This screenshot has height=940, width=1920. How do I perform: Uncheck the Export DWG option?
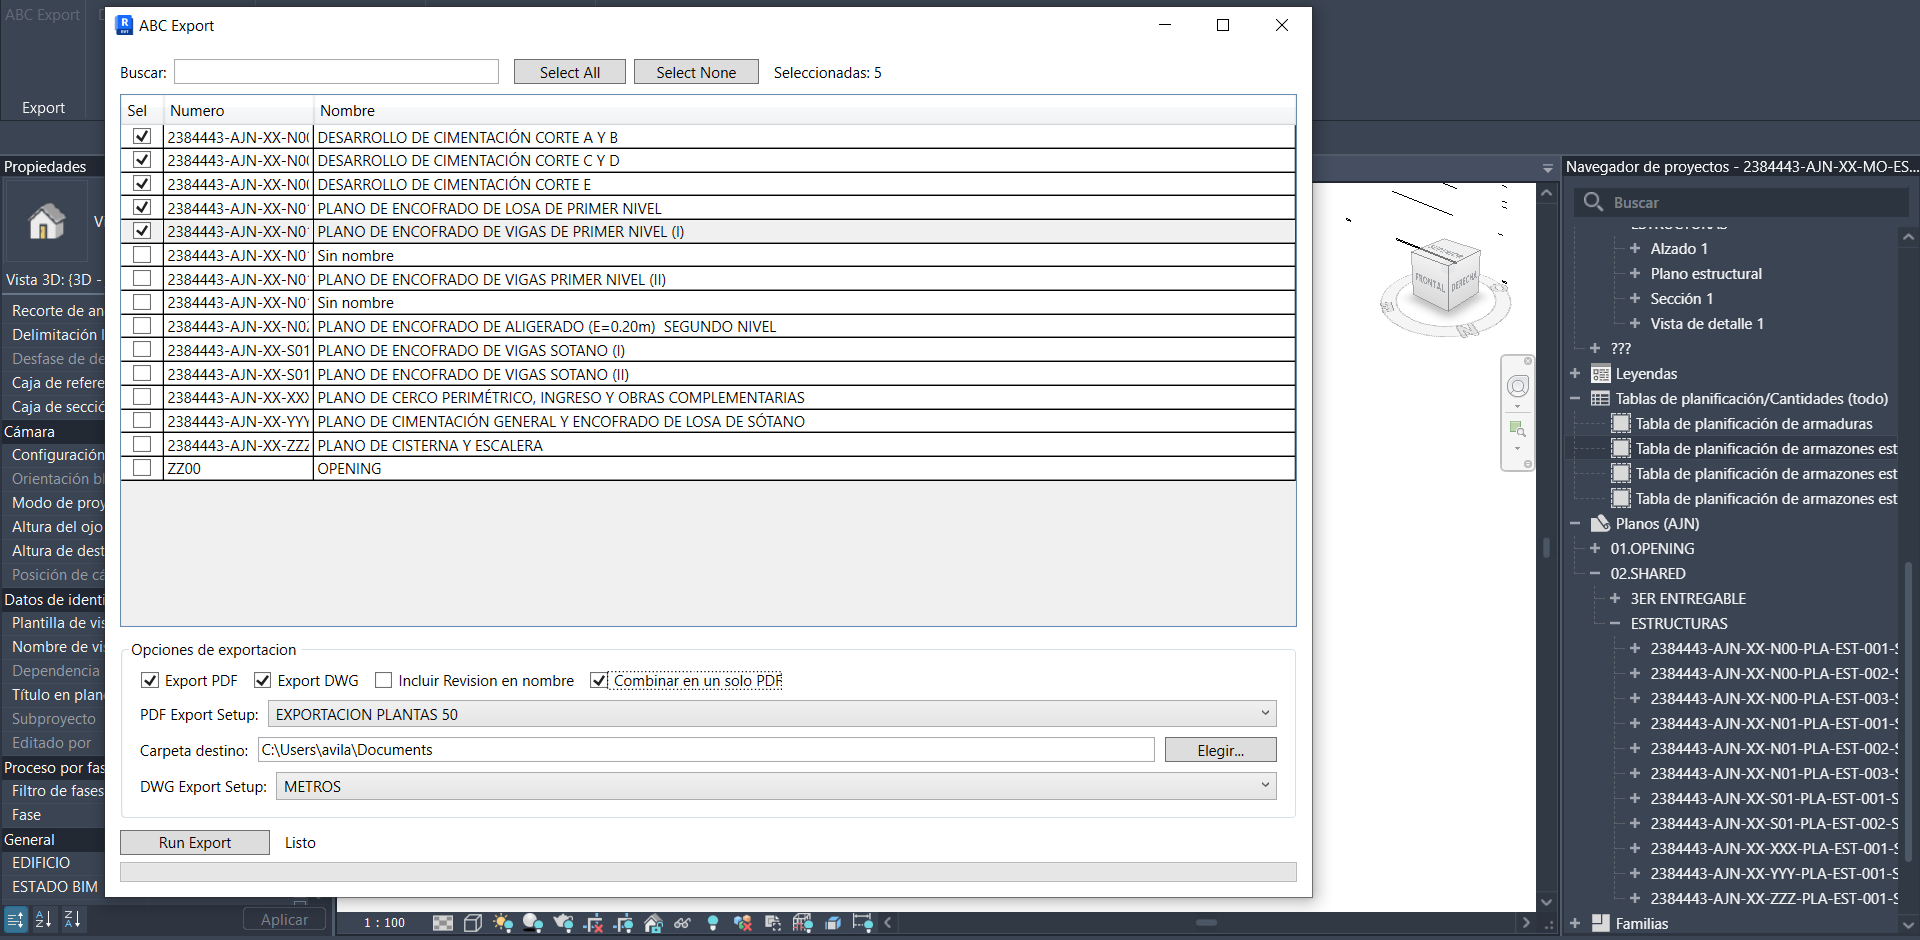[x=262, y=680]
